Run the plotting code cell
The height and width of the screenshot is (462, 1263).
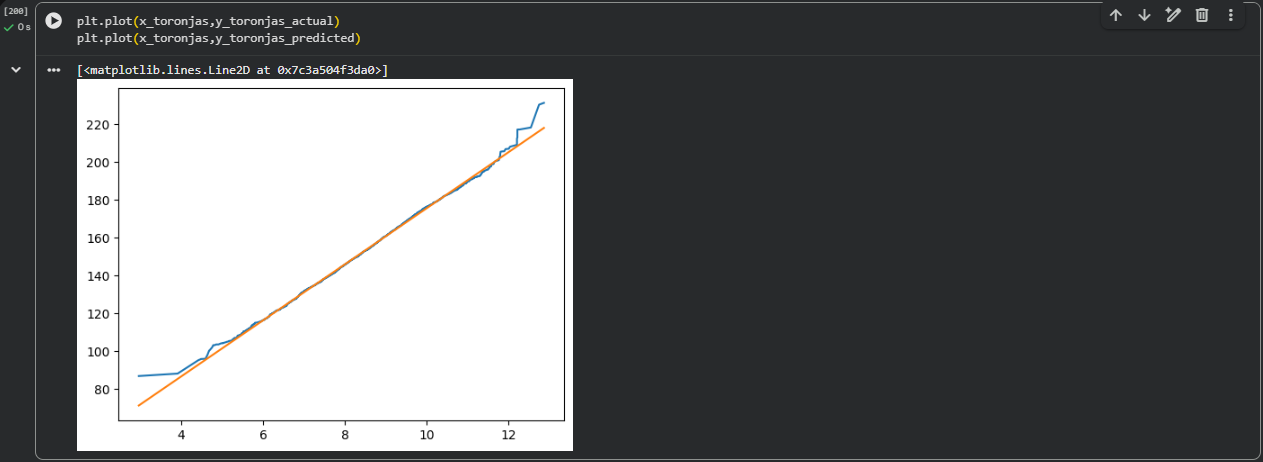[x=54, y=20]
